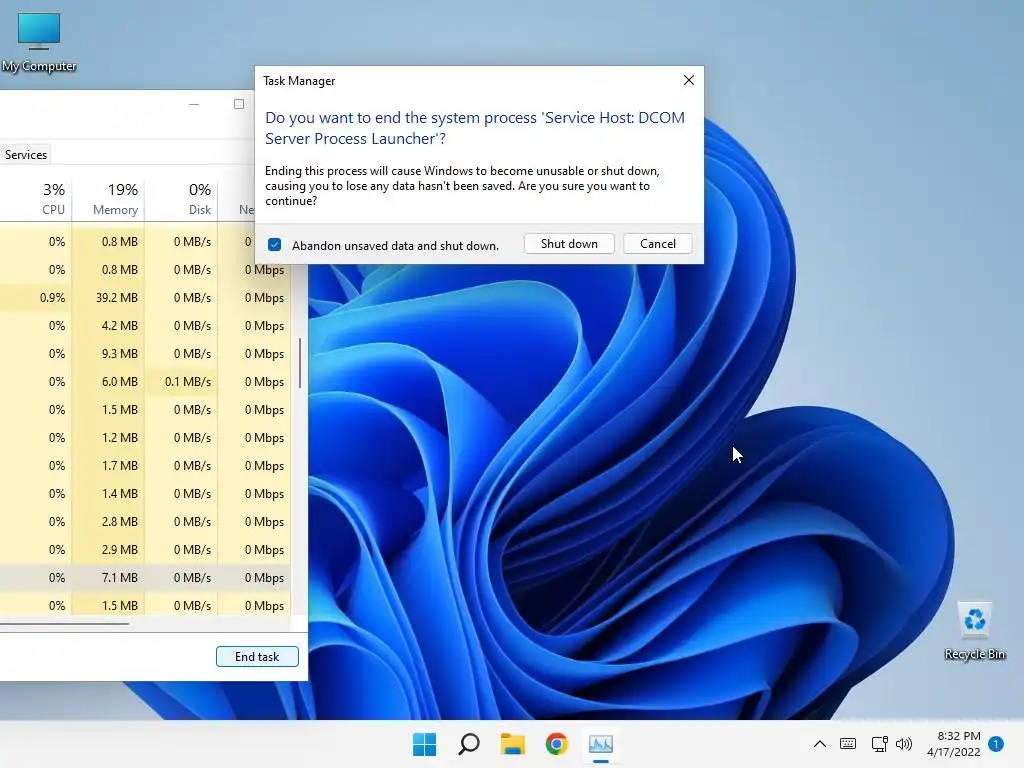
Task: Open the Windows Start menu
Action: pyautogui.click(x=424, y=744)
